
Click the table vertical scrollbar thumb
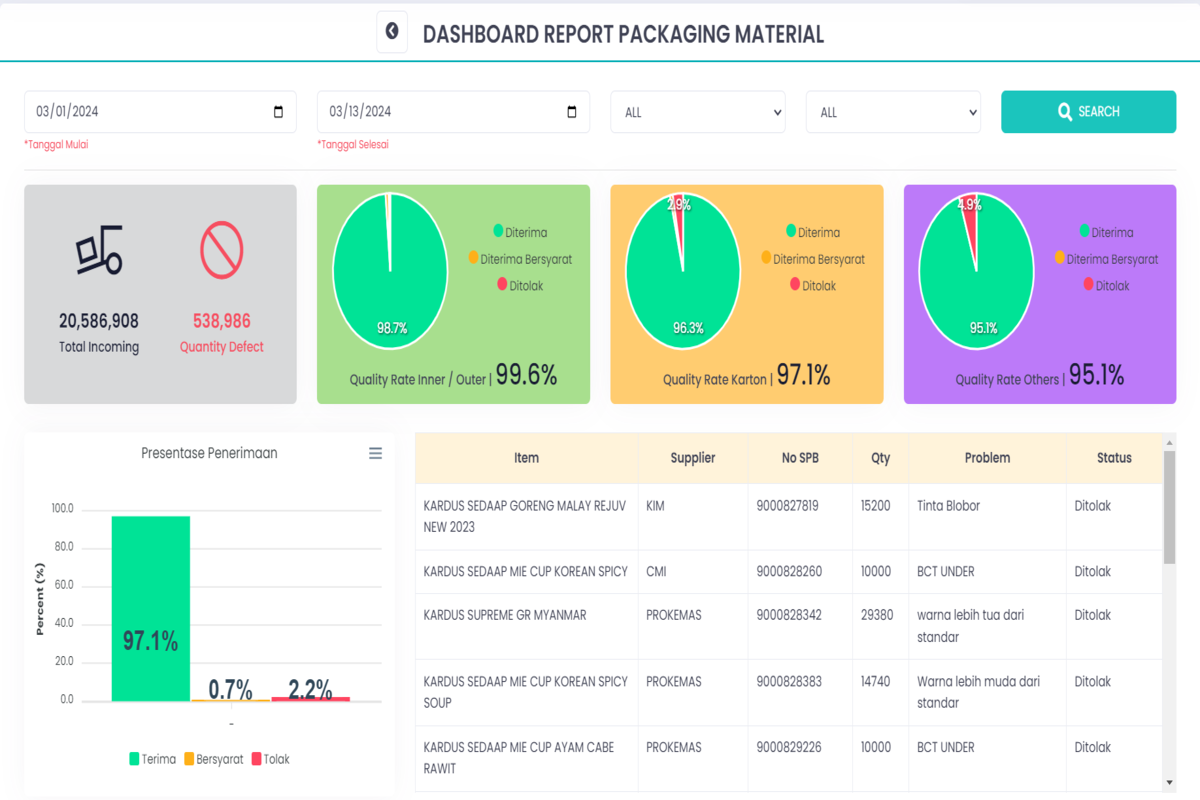pyautogui.click(x=1169, y=507)
